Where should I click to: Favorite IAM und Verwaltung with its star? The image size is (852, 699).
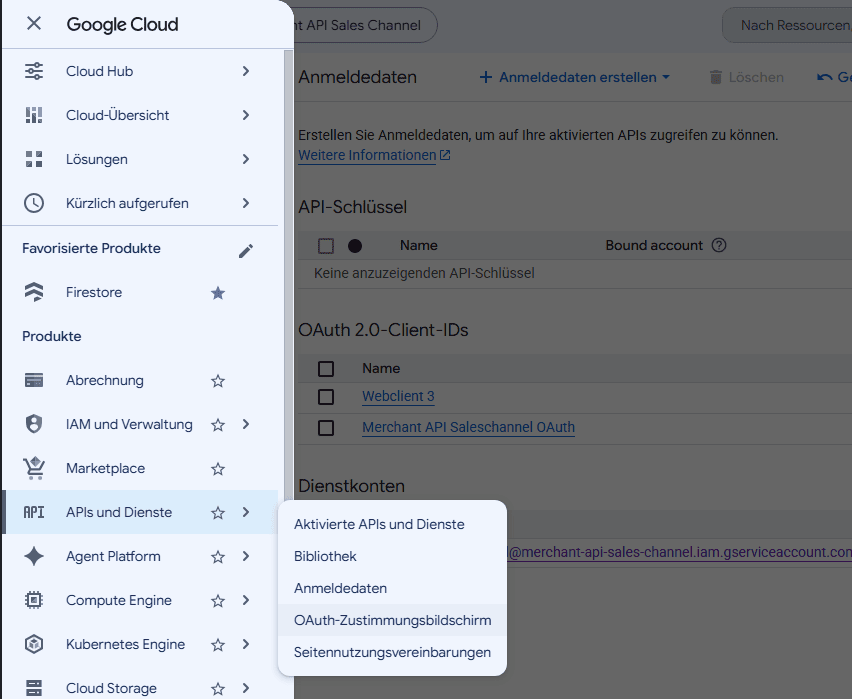tap(218, 425)
